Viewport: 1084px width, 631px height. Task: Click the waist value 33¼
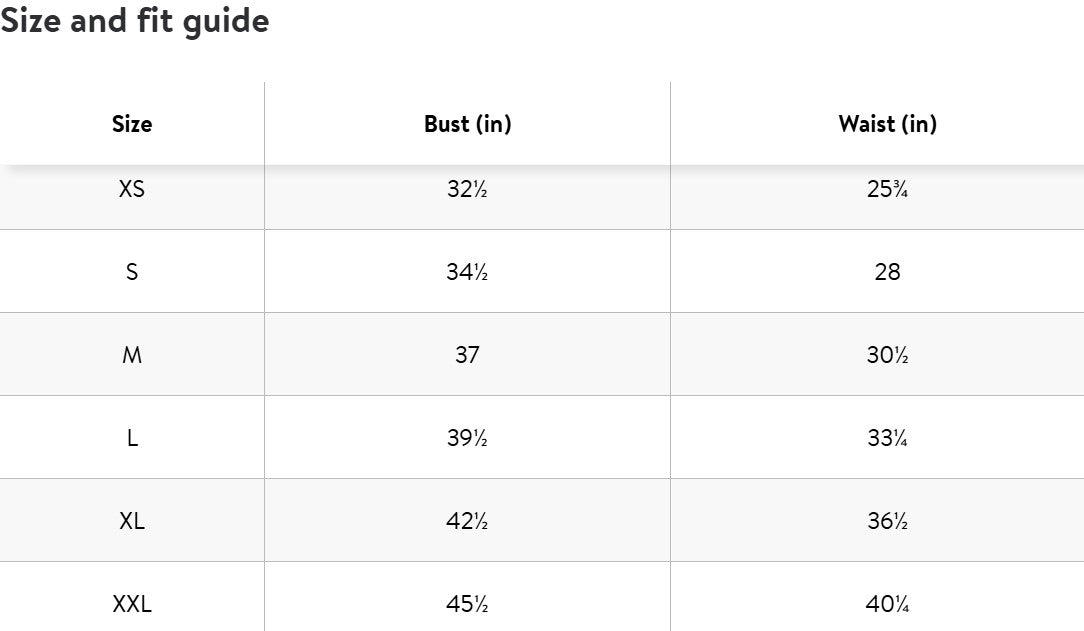(x=887, y=438)
